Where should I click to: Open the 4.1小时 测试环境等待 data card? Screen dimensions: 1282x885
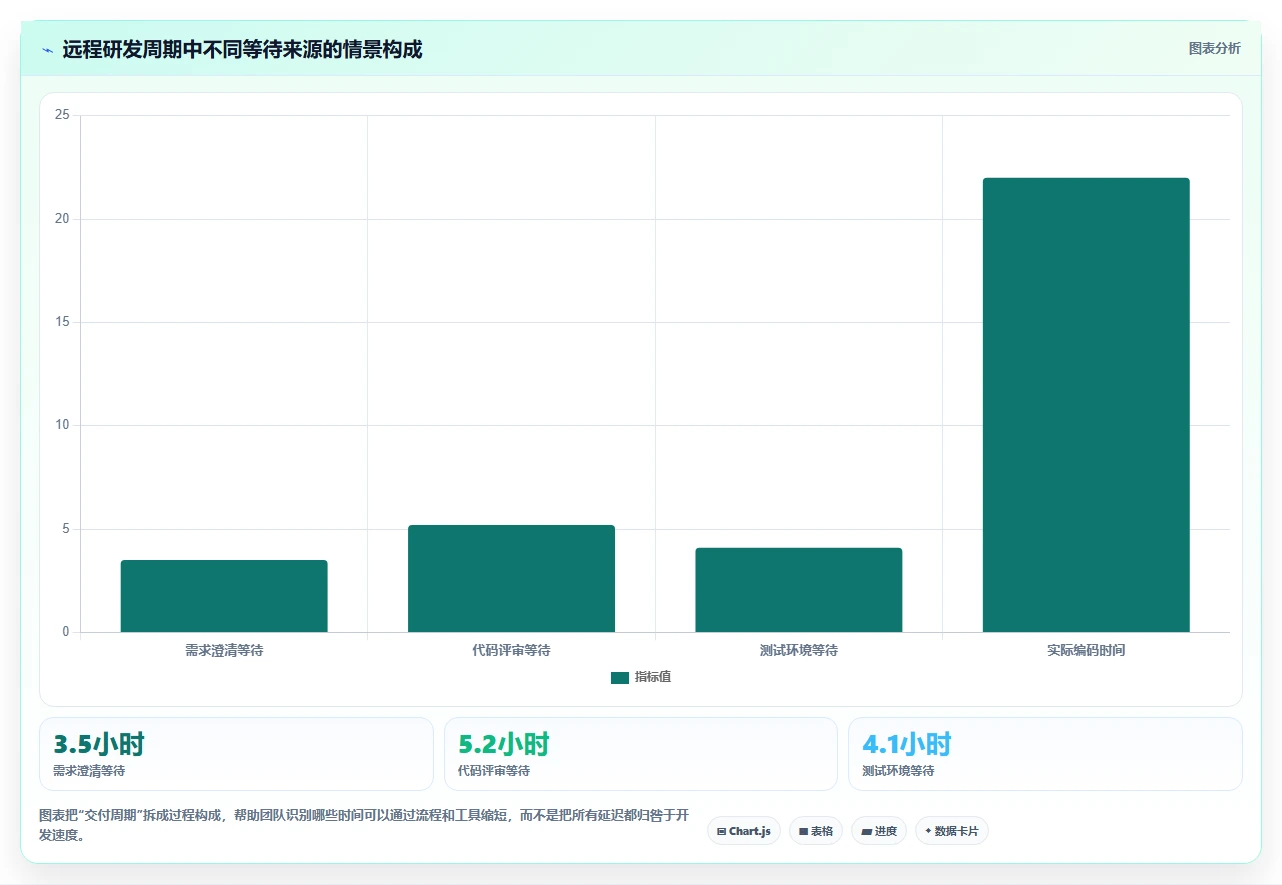click(1045, 754)
